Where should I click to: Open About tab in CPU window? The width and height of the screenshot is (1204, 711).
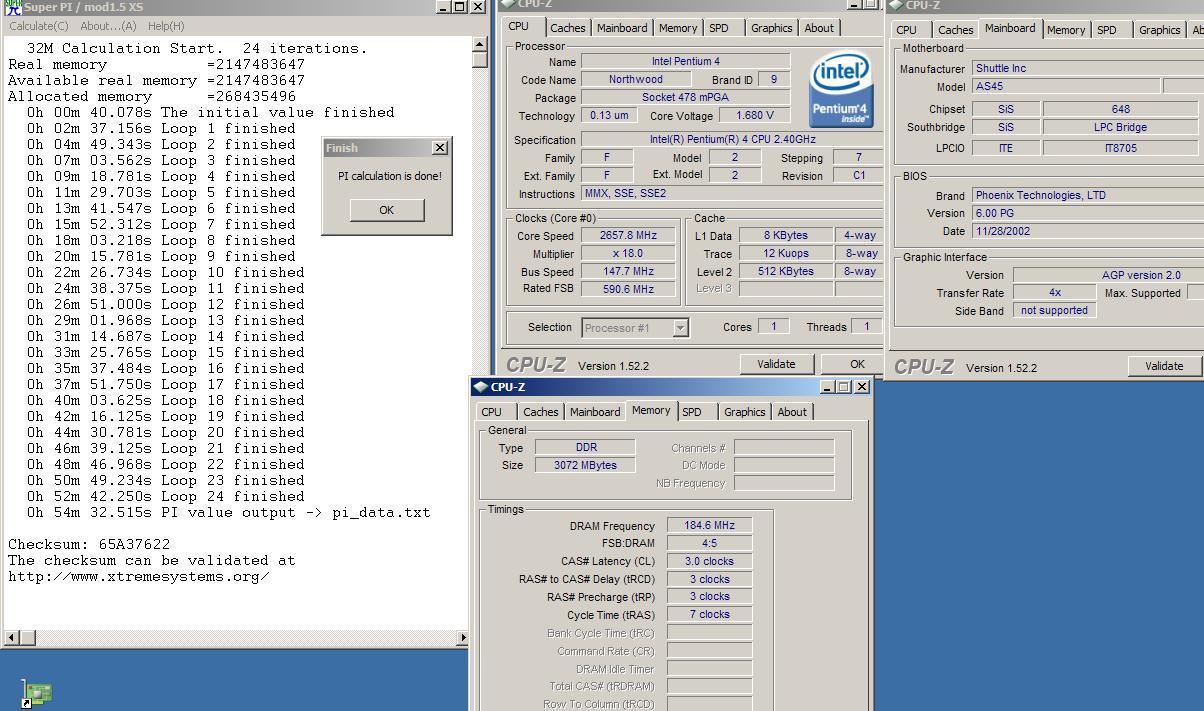[x=819, y=28]
